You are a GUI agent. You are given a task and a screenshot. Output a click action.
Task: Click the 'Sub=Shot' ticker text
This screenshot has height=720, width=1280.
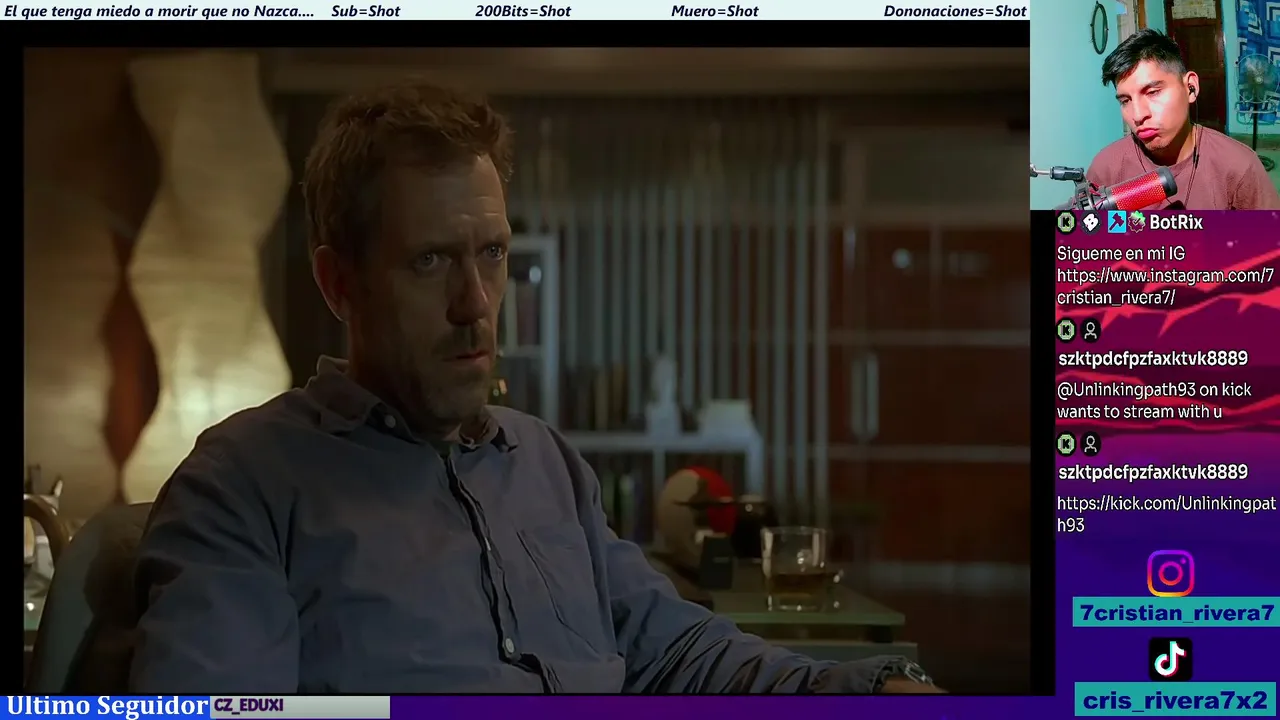point(365,11)
